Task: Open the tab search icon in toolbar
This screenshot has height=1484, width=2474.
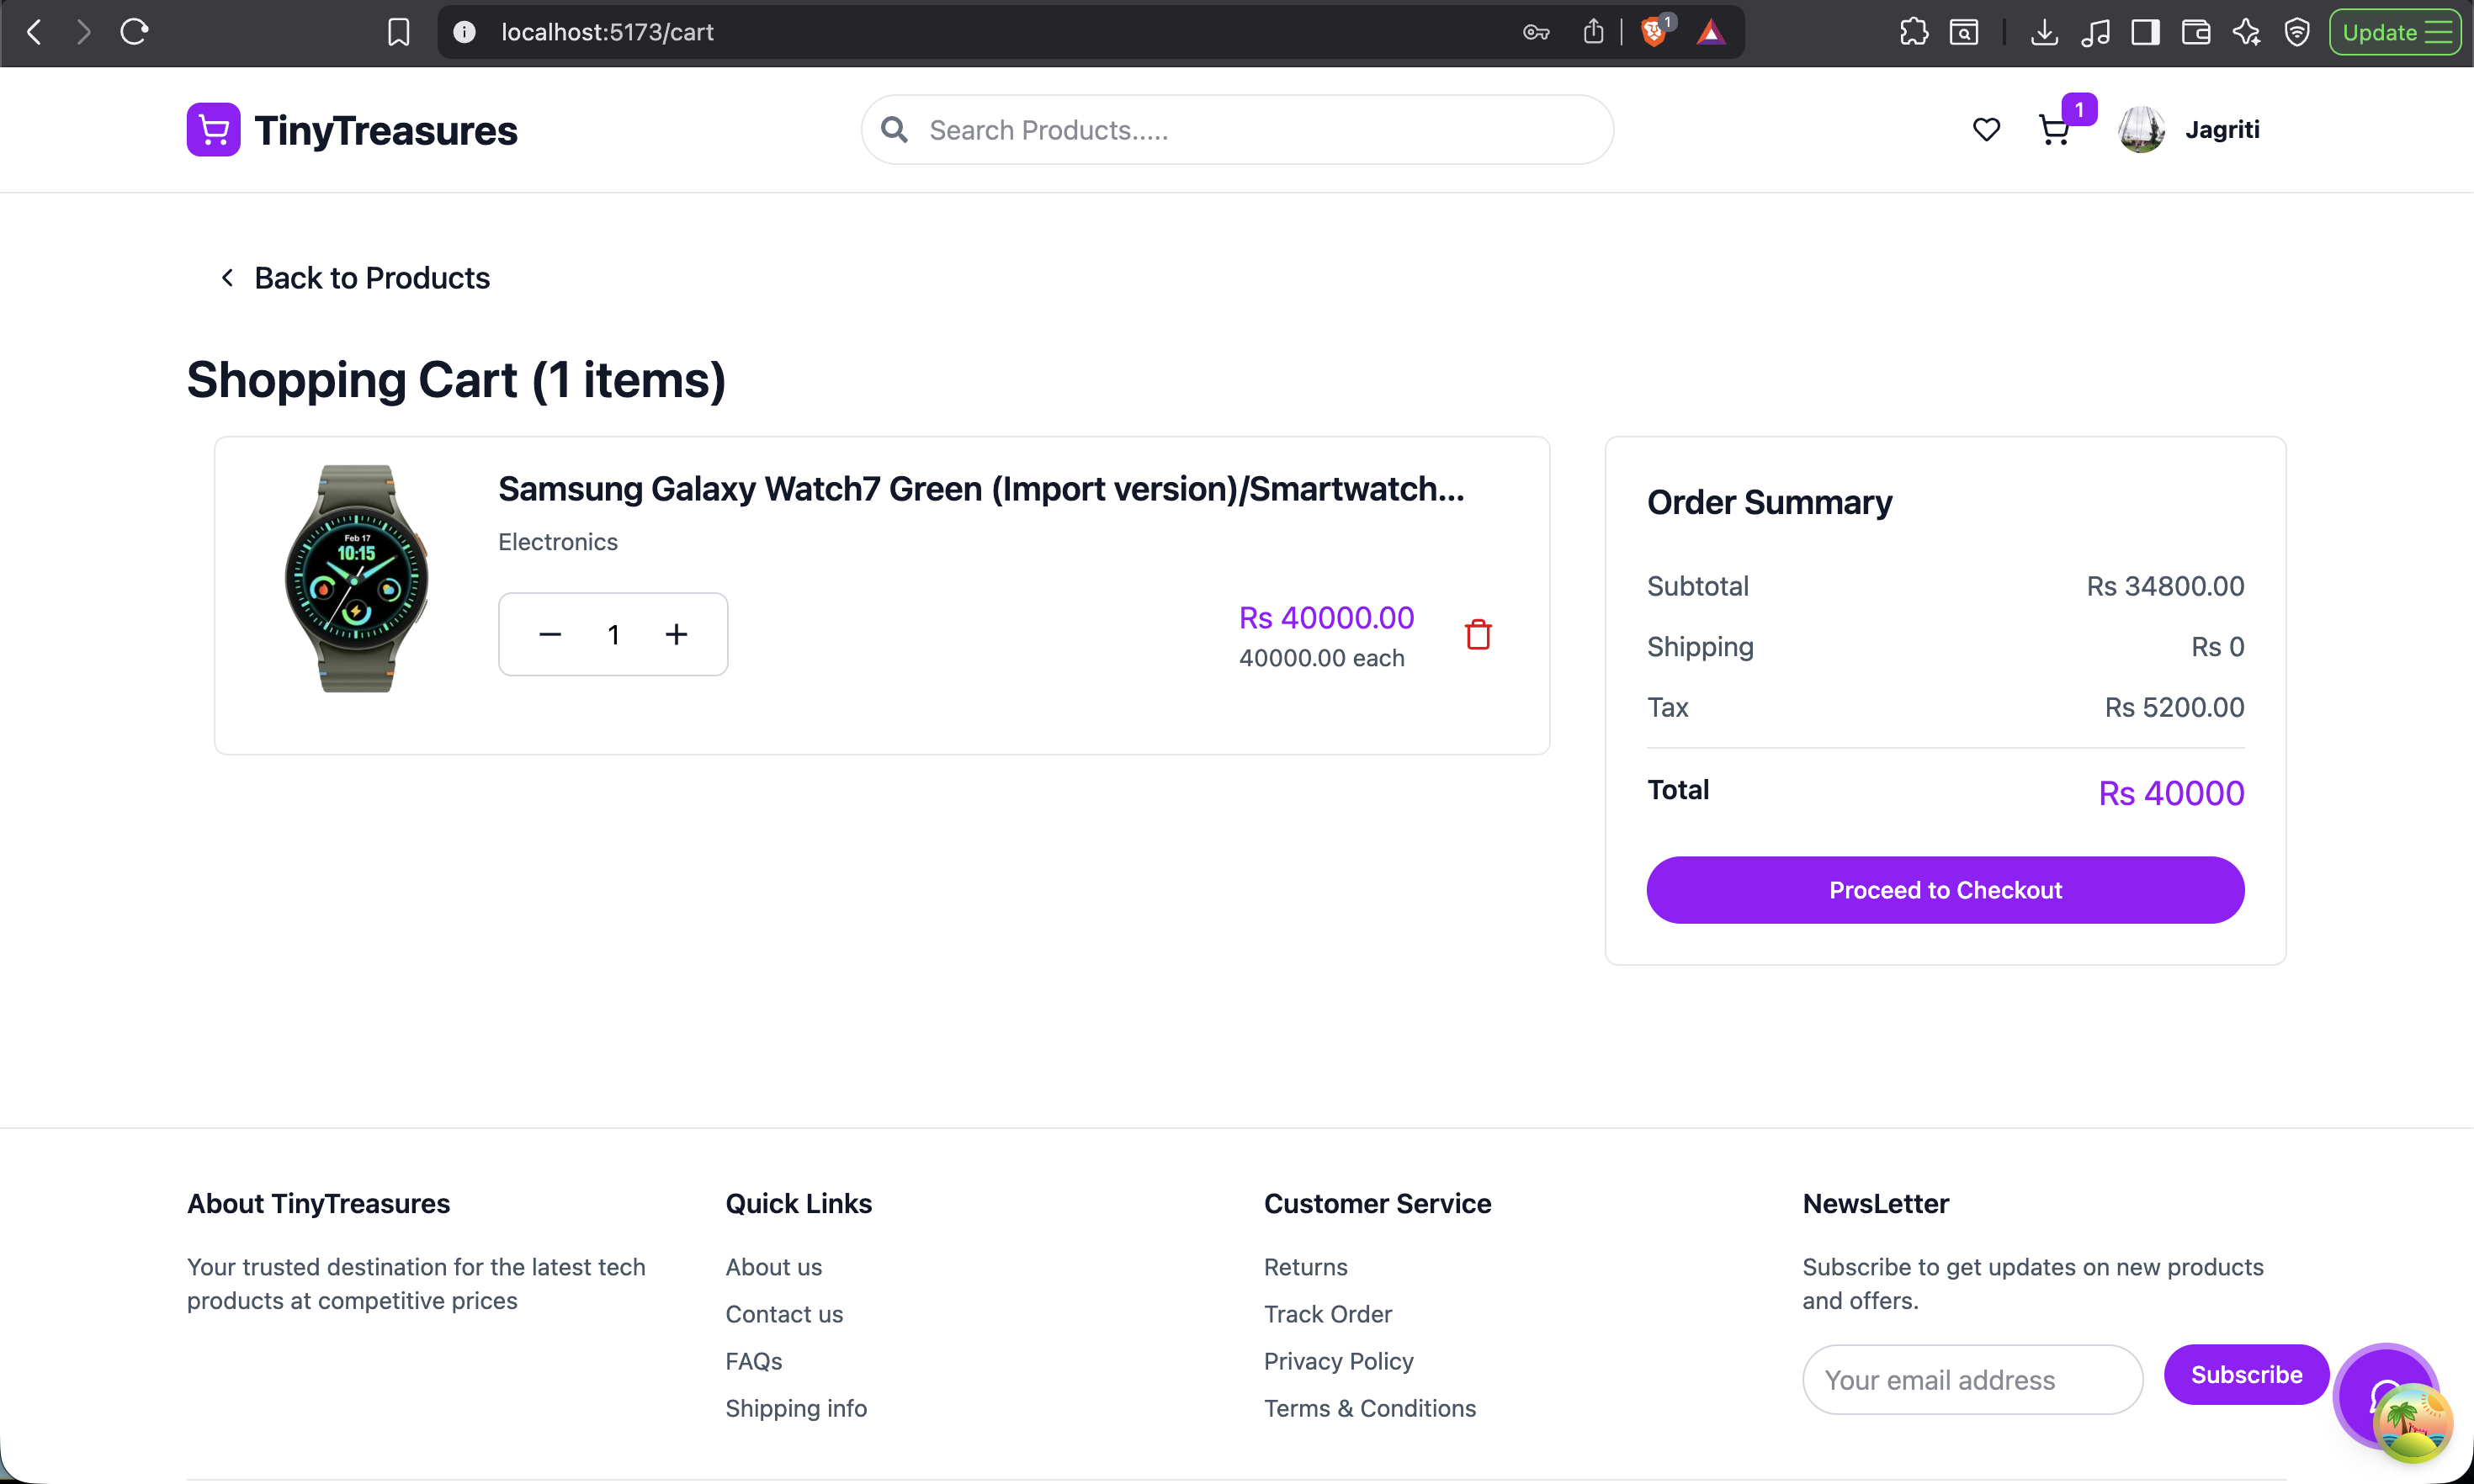Action: tap(1964, 32)
